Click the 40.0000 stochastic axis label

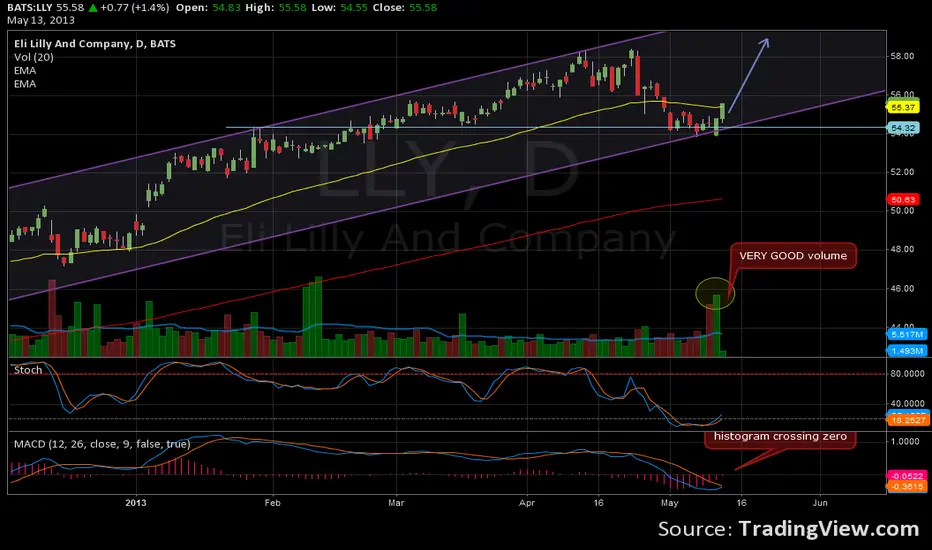click(x=907, y=404)
